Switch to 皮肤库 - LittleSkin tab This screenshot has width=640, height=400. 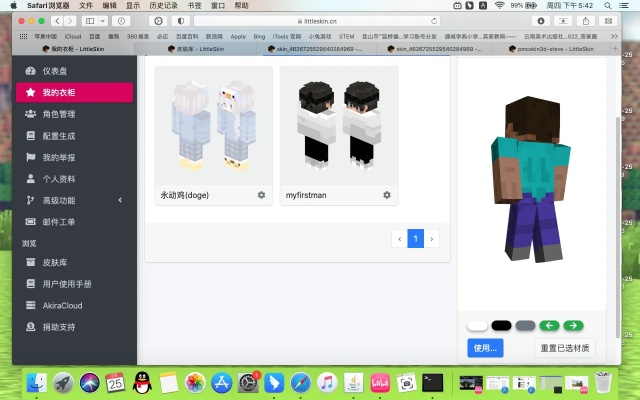point(196,49)
